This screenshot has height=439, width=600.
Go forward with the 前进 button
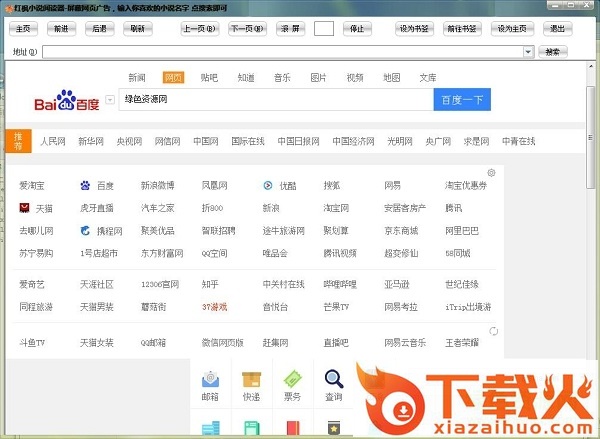coord(61,29)
